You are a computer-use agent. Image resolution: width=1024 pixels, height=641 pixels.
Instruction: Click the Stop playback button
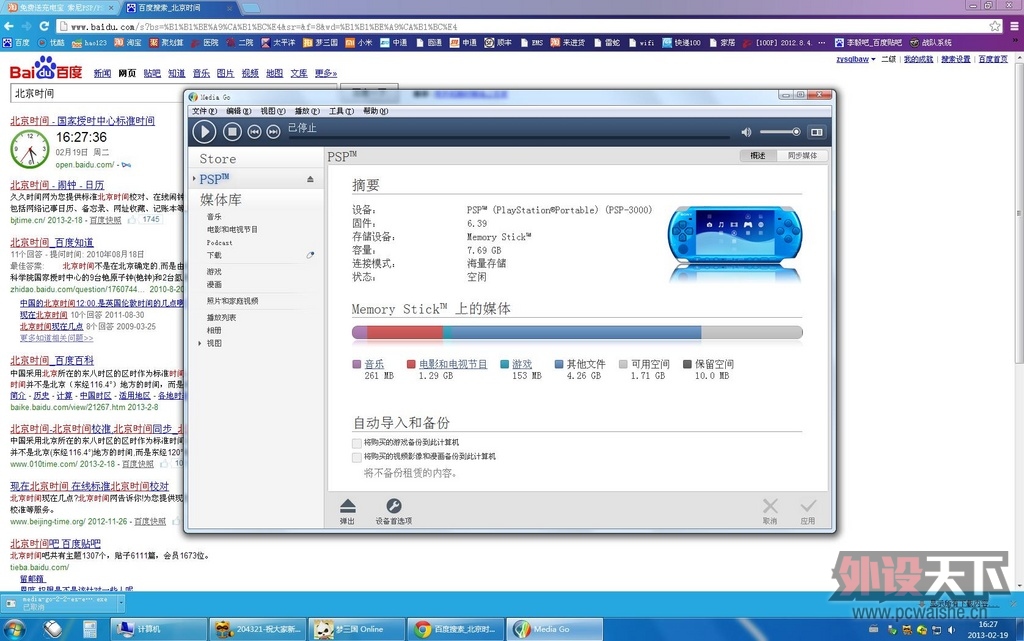(232, 132)
